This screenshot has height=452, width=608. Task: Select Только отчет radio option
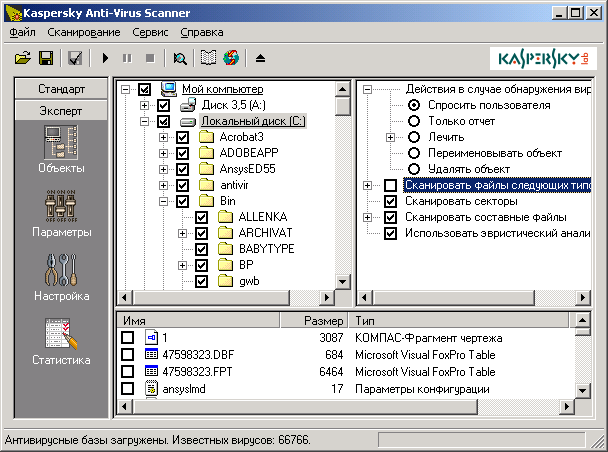(414, 121)
